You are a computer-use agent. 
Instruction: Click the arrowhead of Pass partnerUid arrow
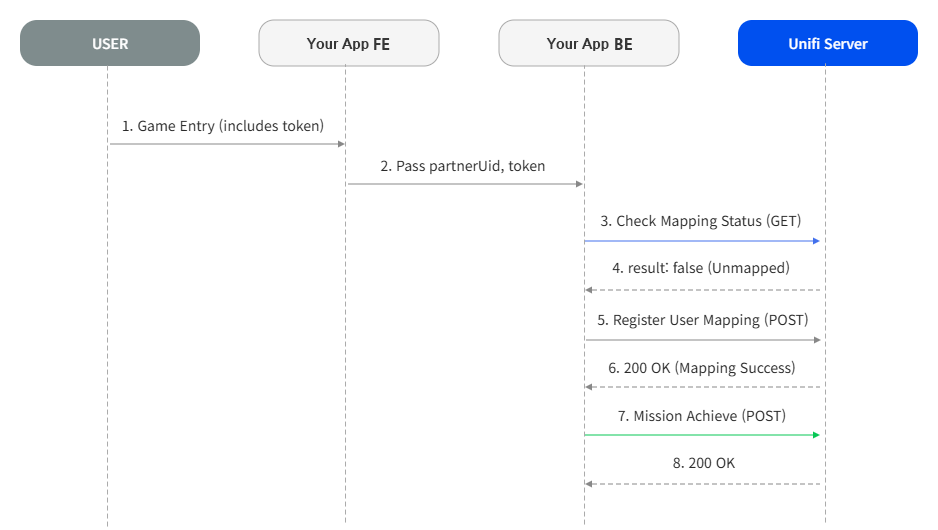pos(579,184)
